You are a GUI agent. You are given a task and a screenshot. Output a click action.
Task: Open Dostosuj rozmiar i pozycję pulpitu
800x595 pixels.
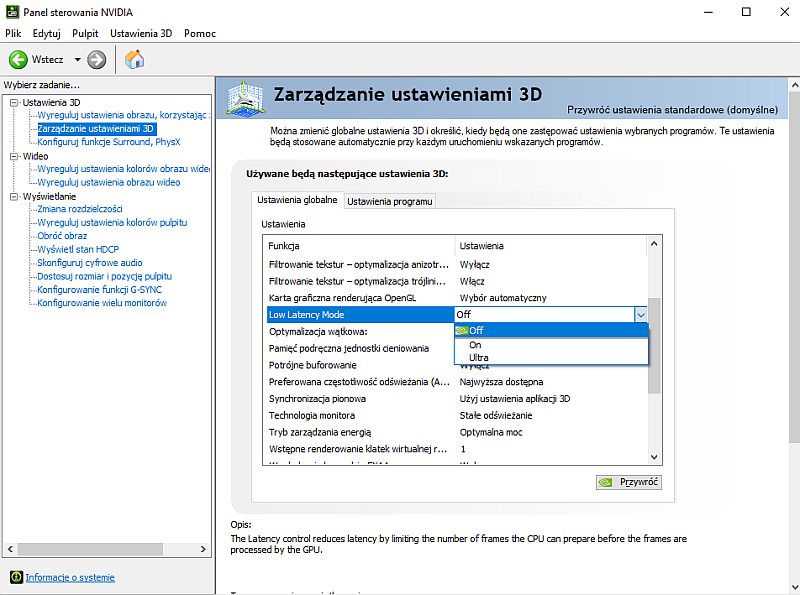[x=105, y=276]
